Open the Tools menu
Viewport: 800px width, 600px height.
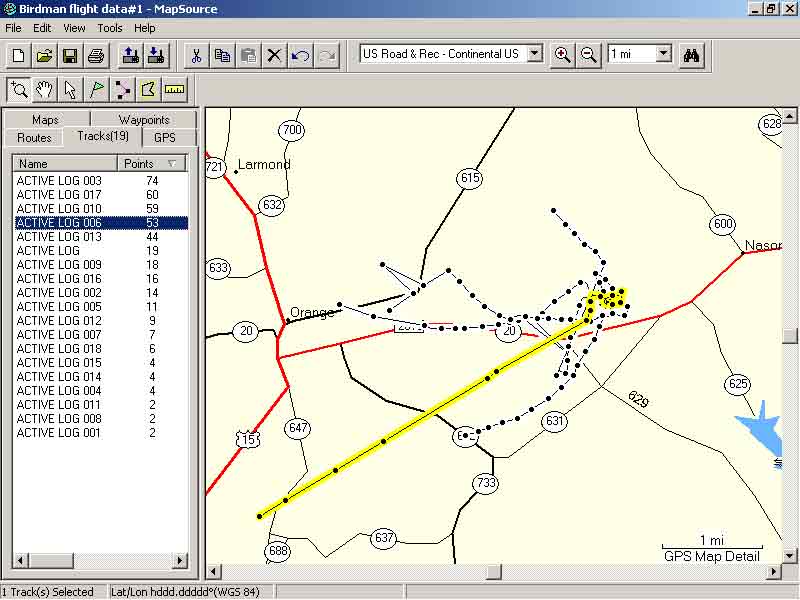110,28
